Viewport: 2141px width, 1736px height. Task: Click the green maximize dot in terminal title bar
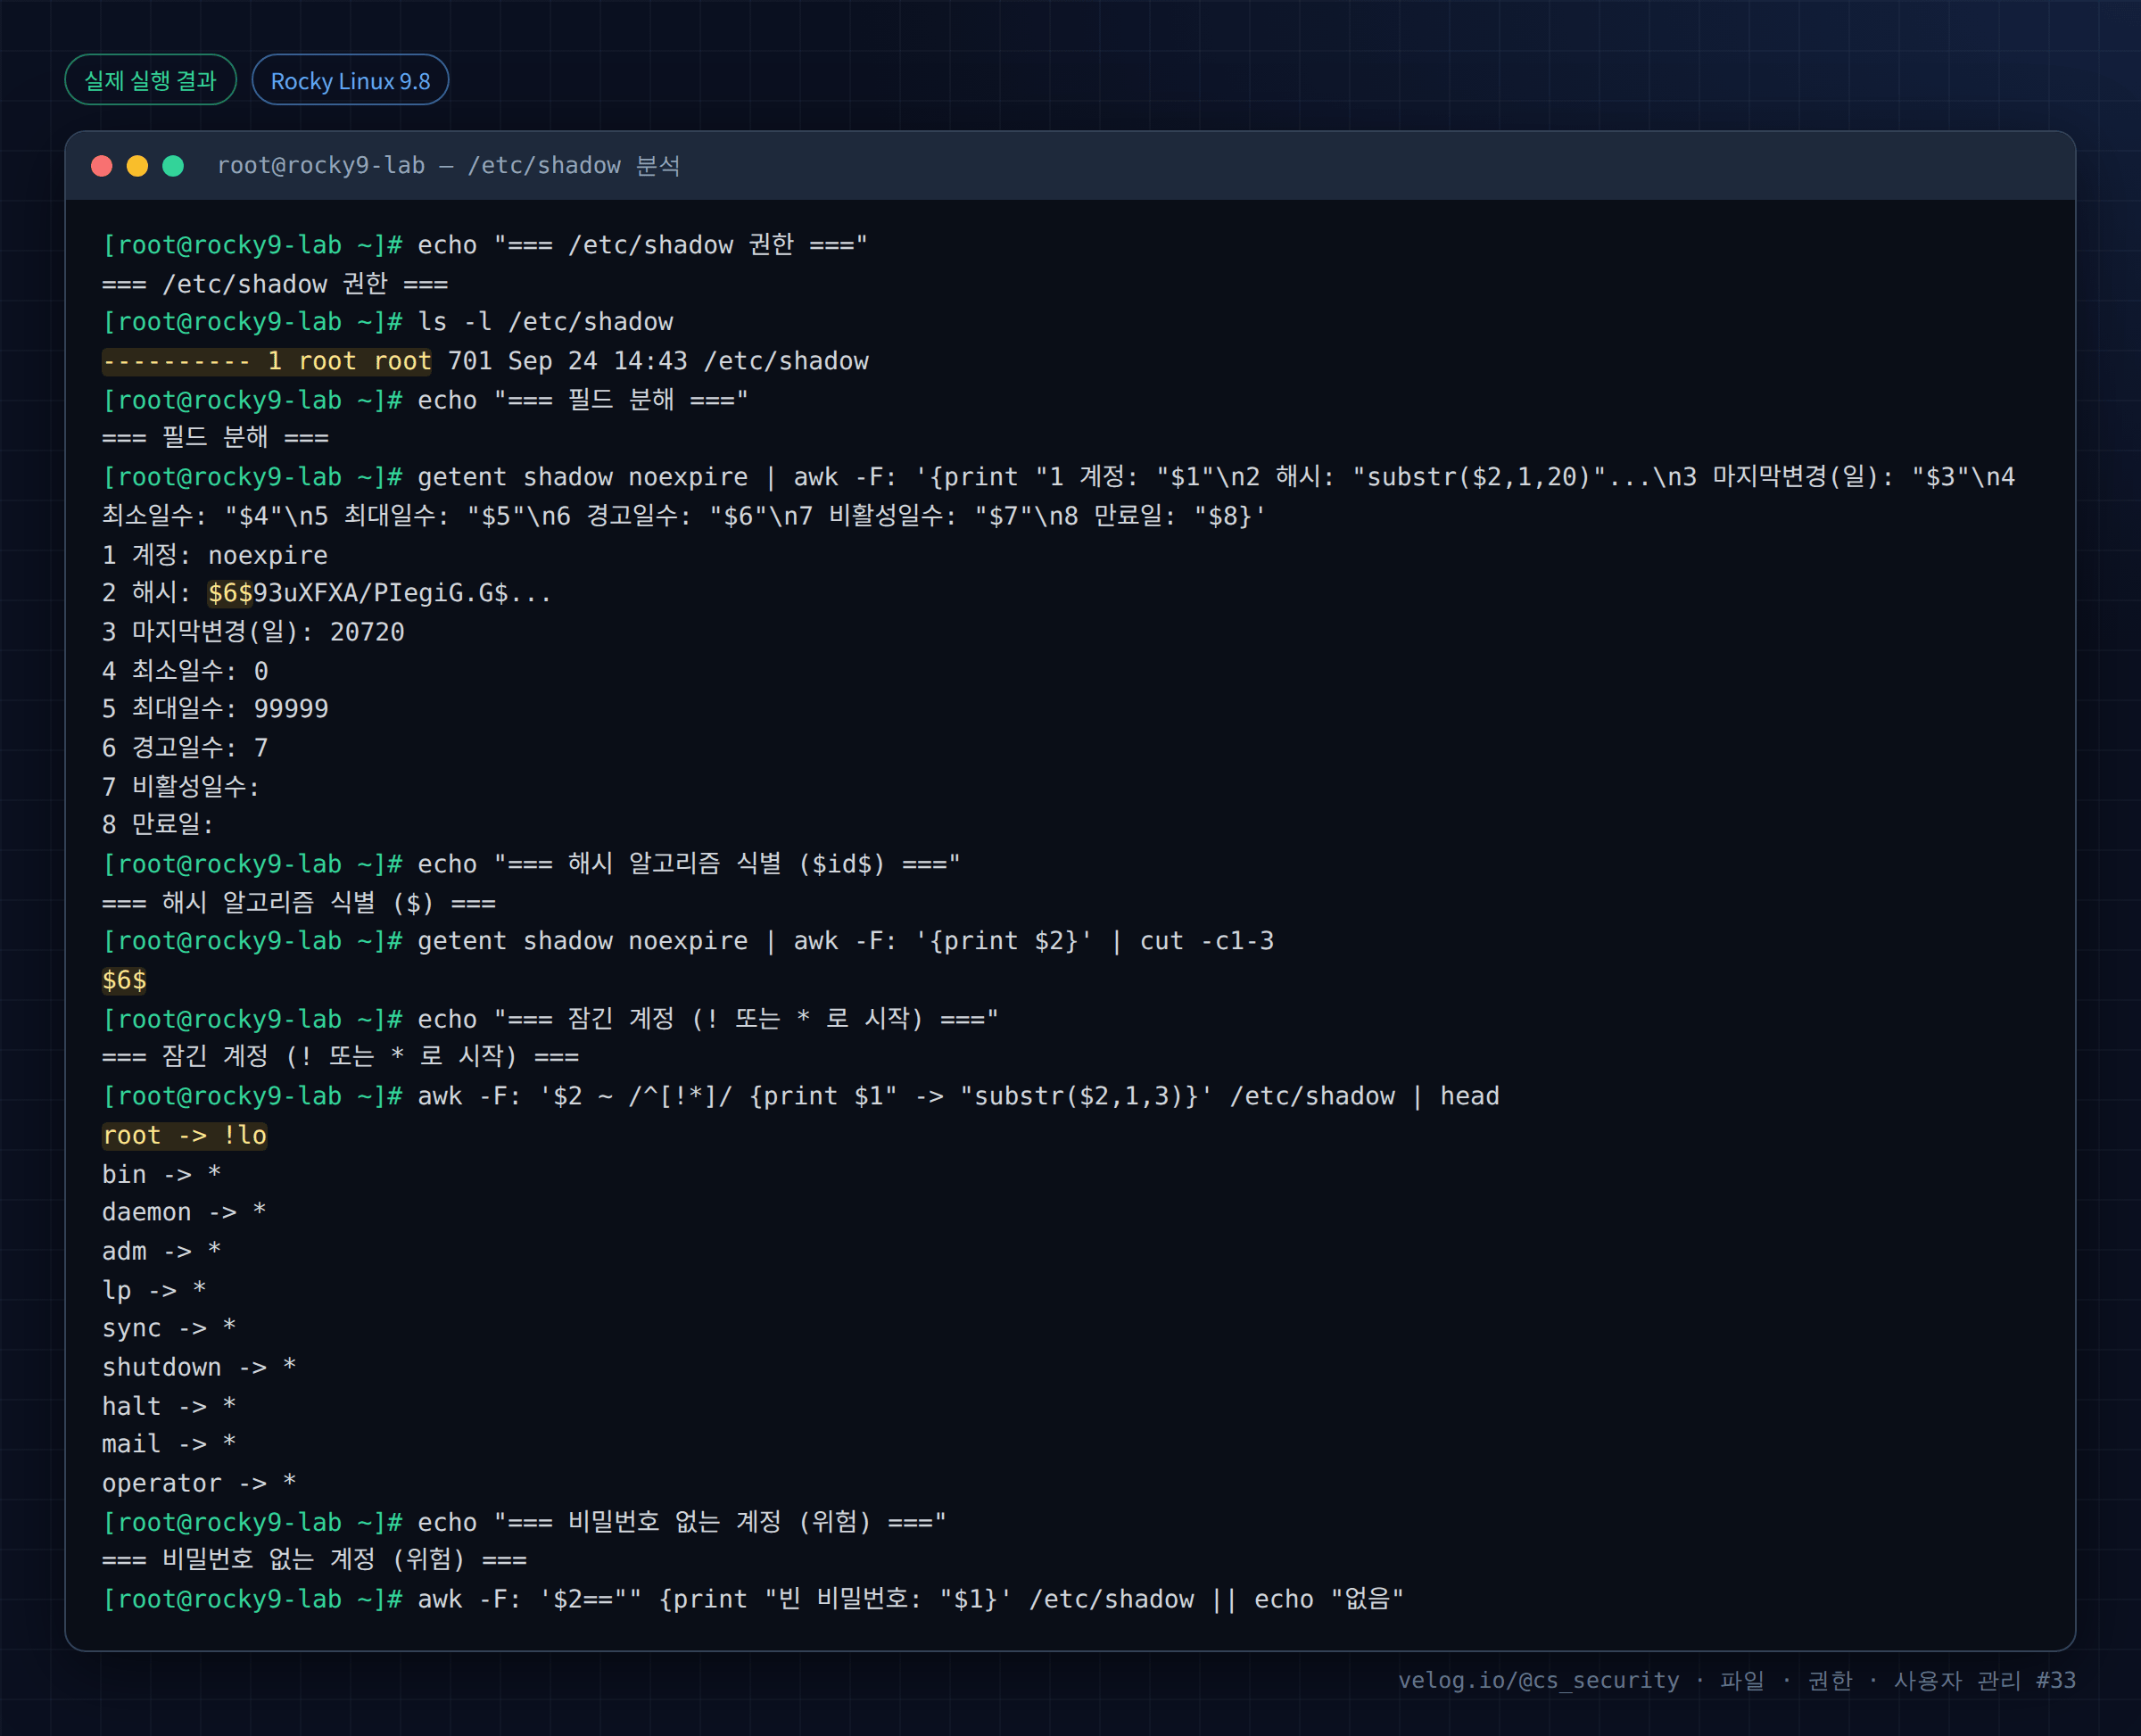(173, 166)
